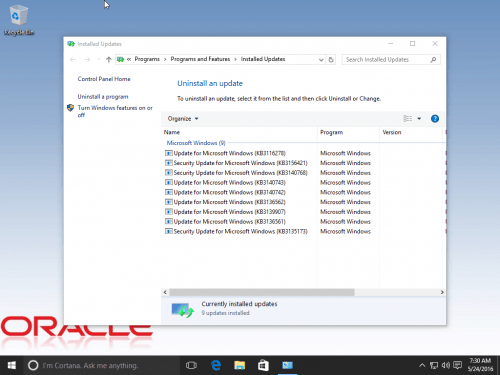Click the Programs breadcrumb
Image resolution: width=500 pixels, height=375 pixels.
[x=147, y=59]
